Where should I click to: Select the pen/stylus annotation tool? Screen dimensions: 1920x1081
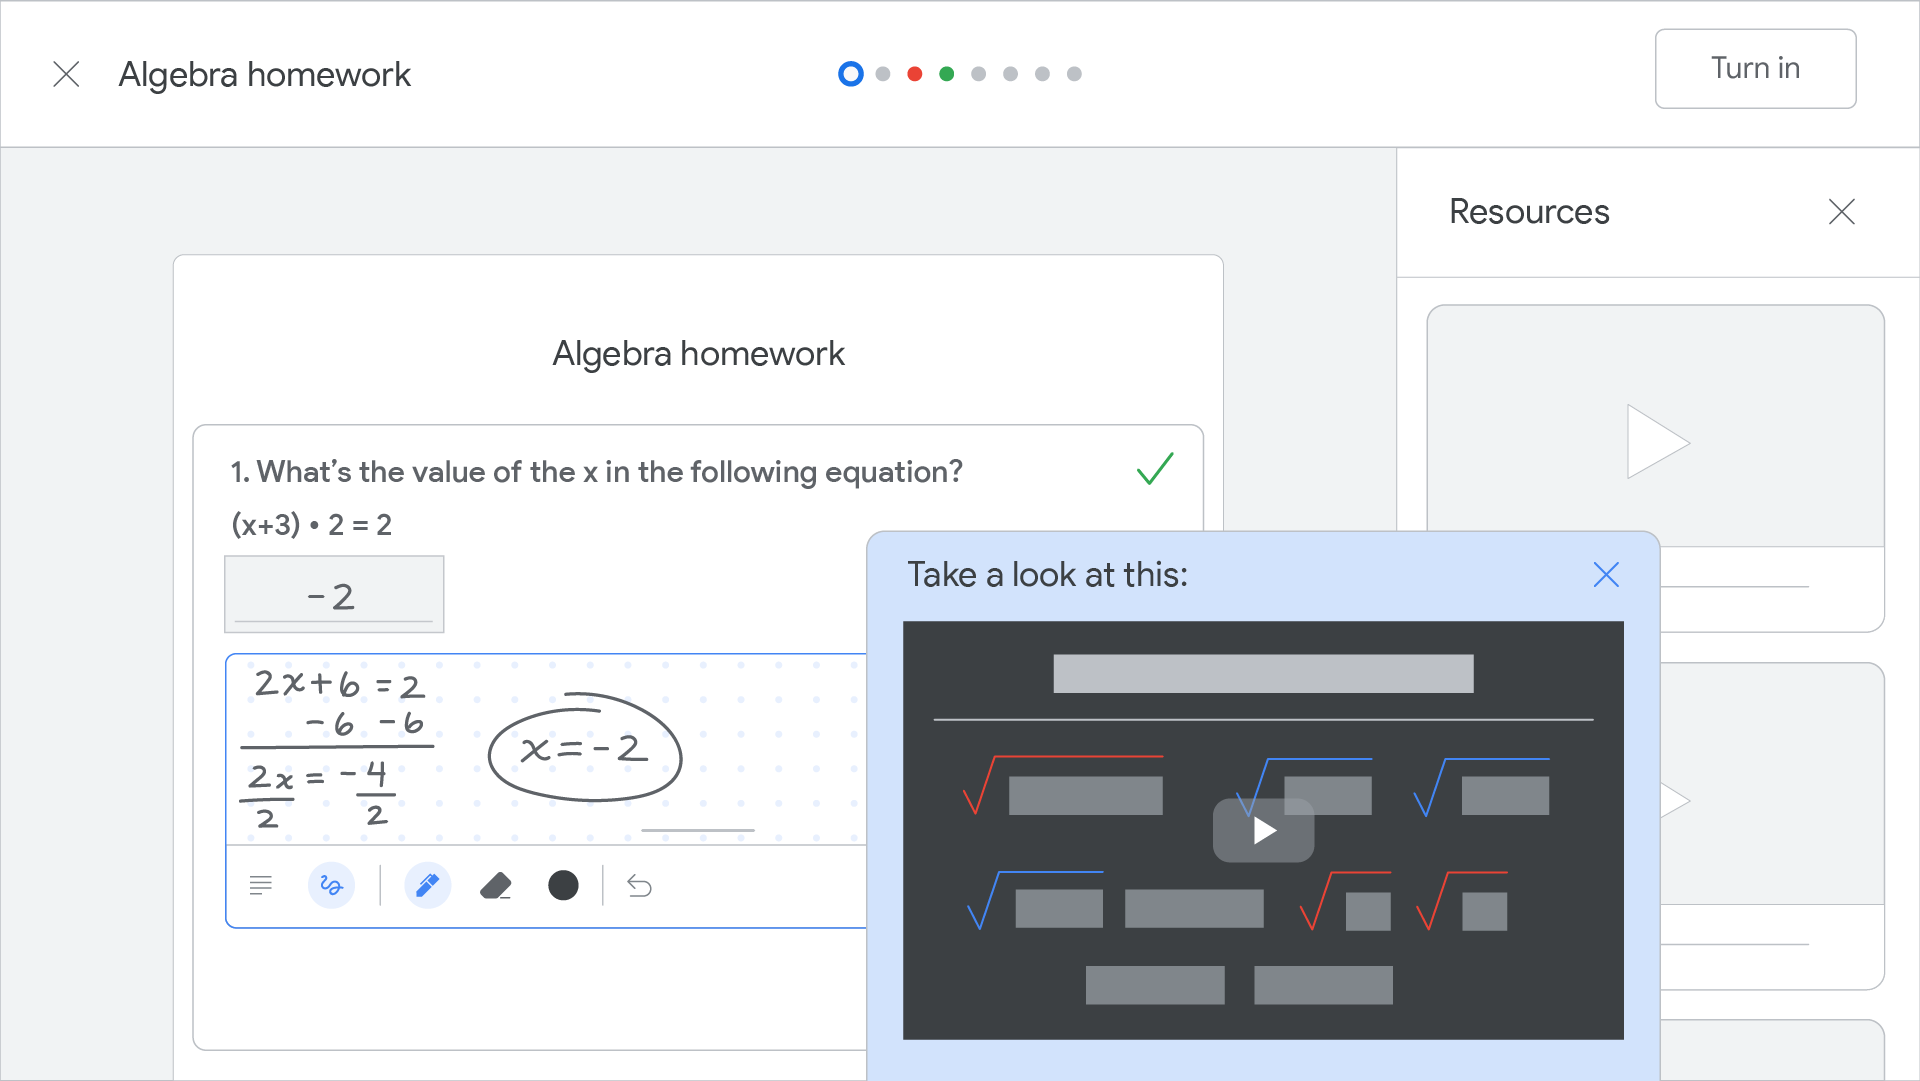427,885
